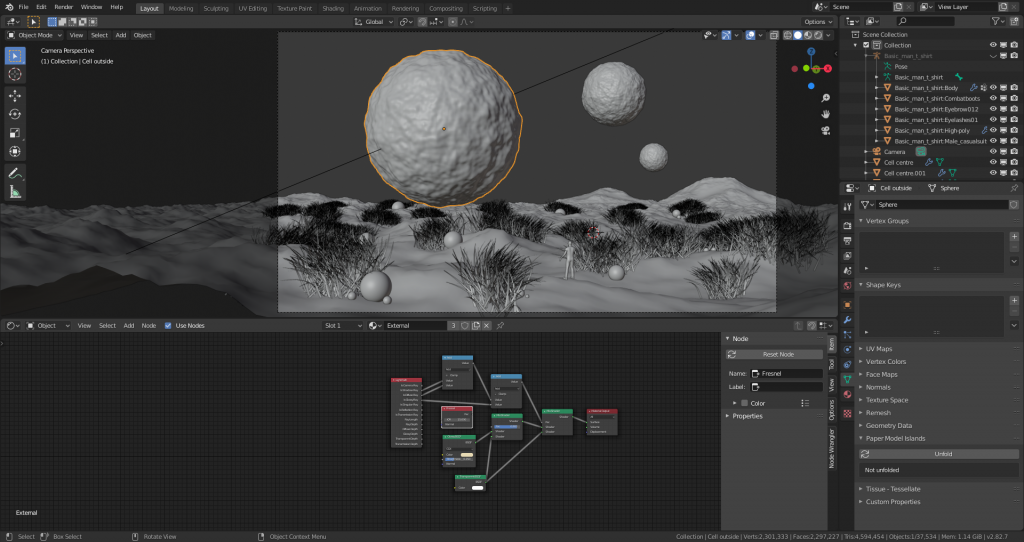The height and width of the screenshot is (542, 1024).
Task: Activate the Rotate tool
Action: point(15,114)
